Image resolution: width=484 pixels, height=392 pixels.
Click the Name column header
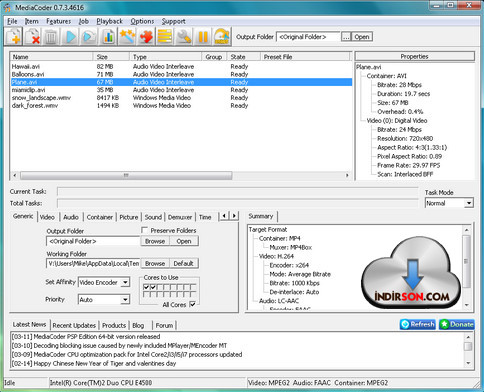coord(51,57)
